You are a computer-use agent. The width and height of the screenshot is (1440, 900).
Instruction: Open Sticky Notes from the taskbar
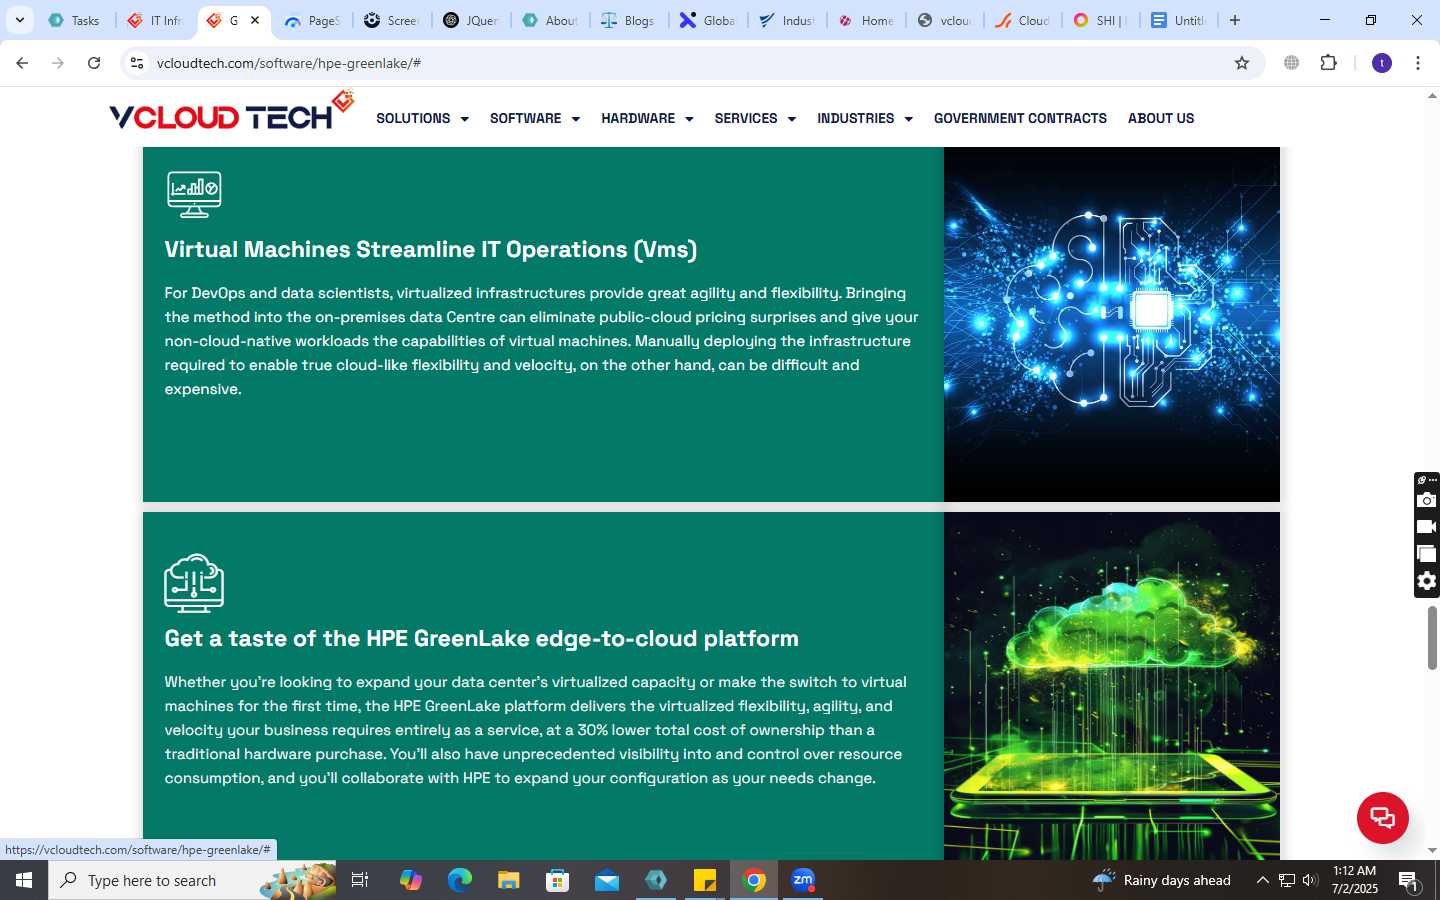pos(705,880)
